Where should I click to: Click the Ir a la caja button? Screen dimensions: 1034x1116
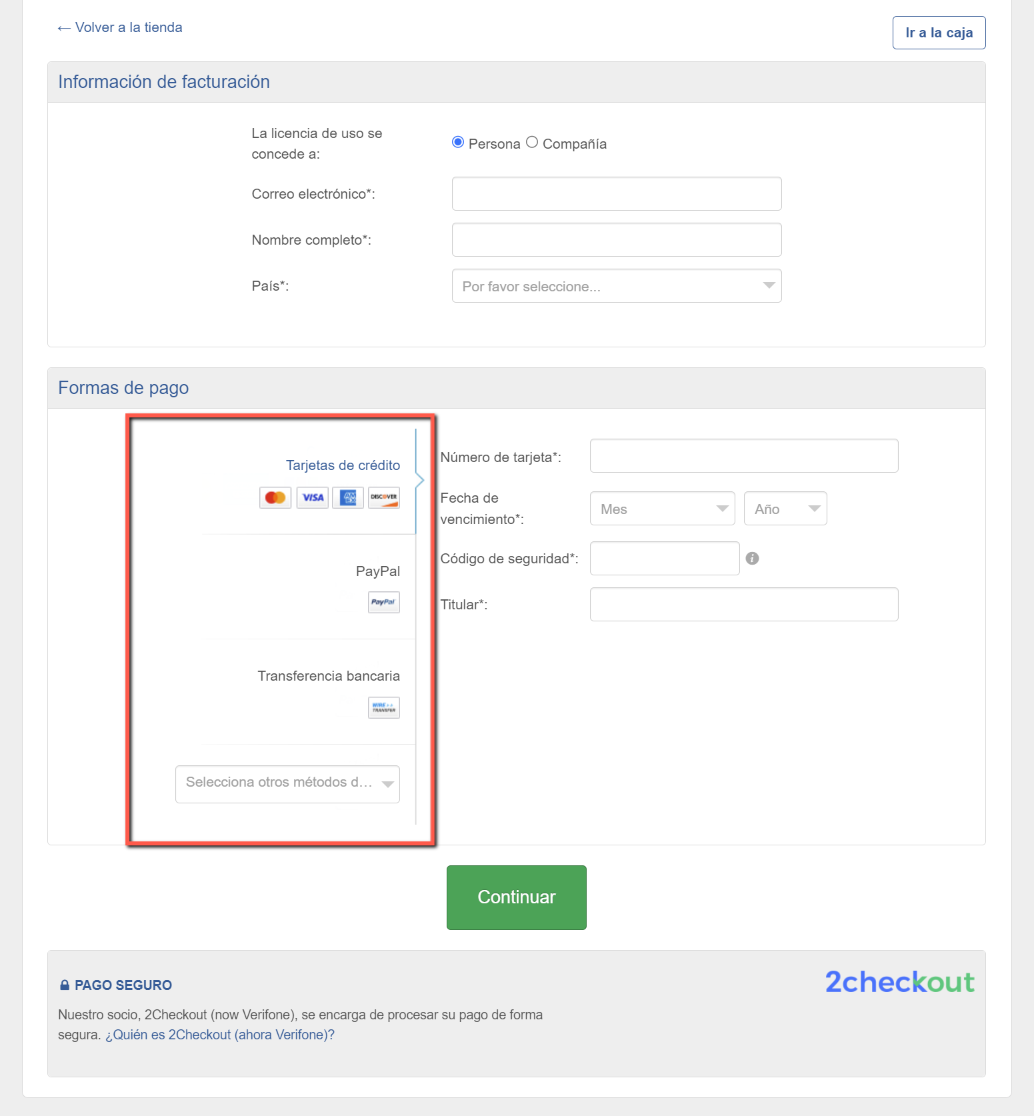[939, 33]
